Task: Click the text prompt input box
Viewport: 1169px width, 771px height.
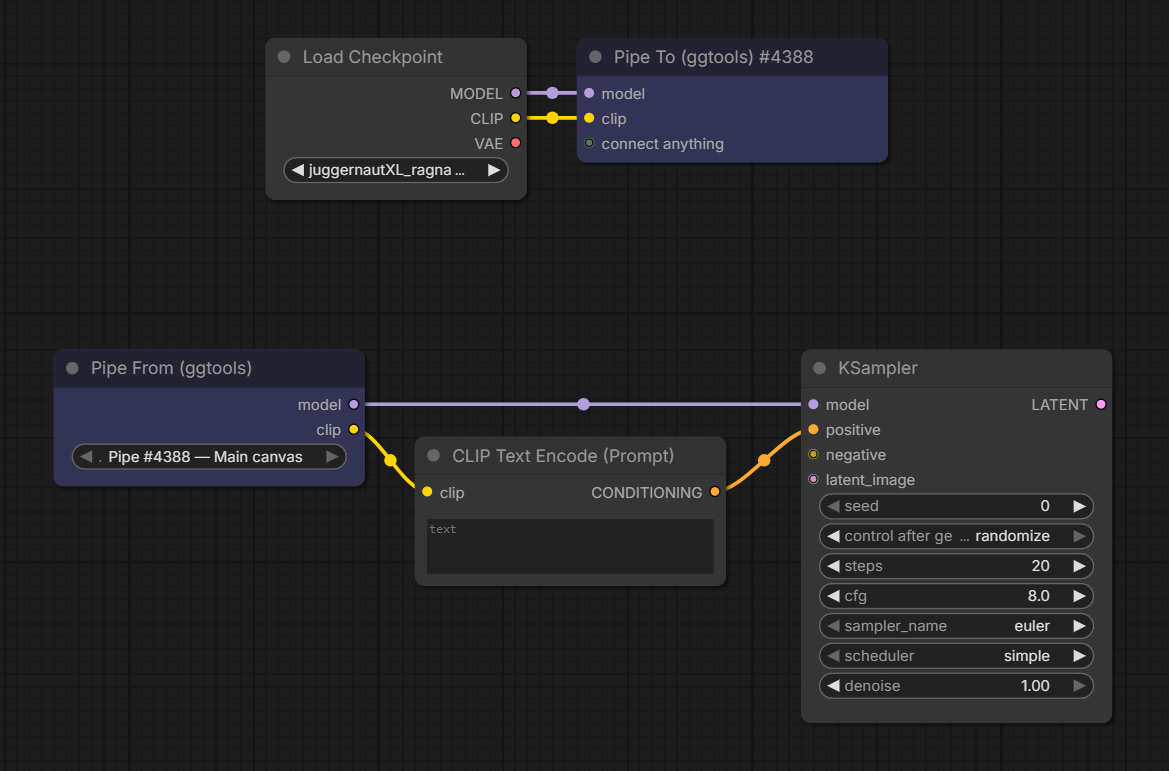Action: click(x=570, y=547)
